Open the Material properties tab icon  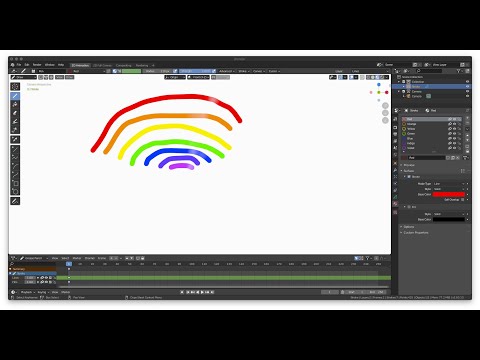pos(395,204)
